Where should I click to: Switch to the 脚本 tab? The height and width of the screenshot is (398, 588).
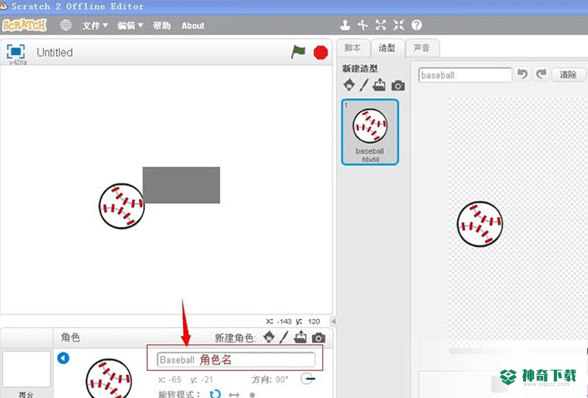click(352, 48)
